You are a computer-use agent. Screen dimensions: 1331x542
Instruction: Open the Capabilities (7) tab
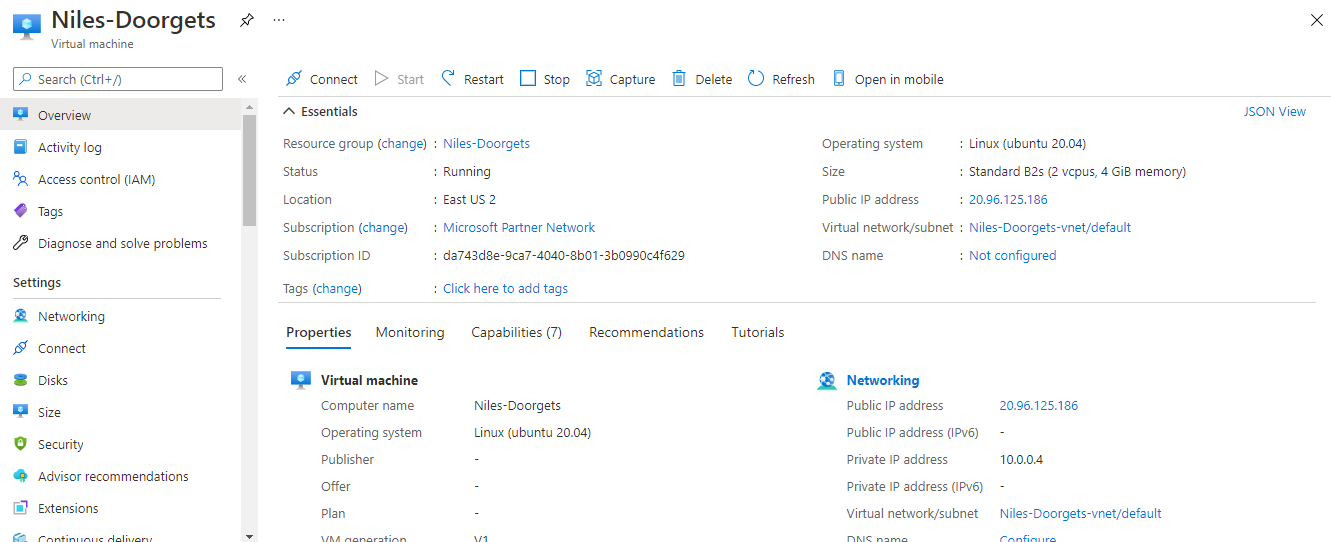pos(516,332)
